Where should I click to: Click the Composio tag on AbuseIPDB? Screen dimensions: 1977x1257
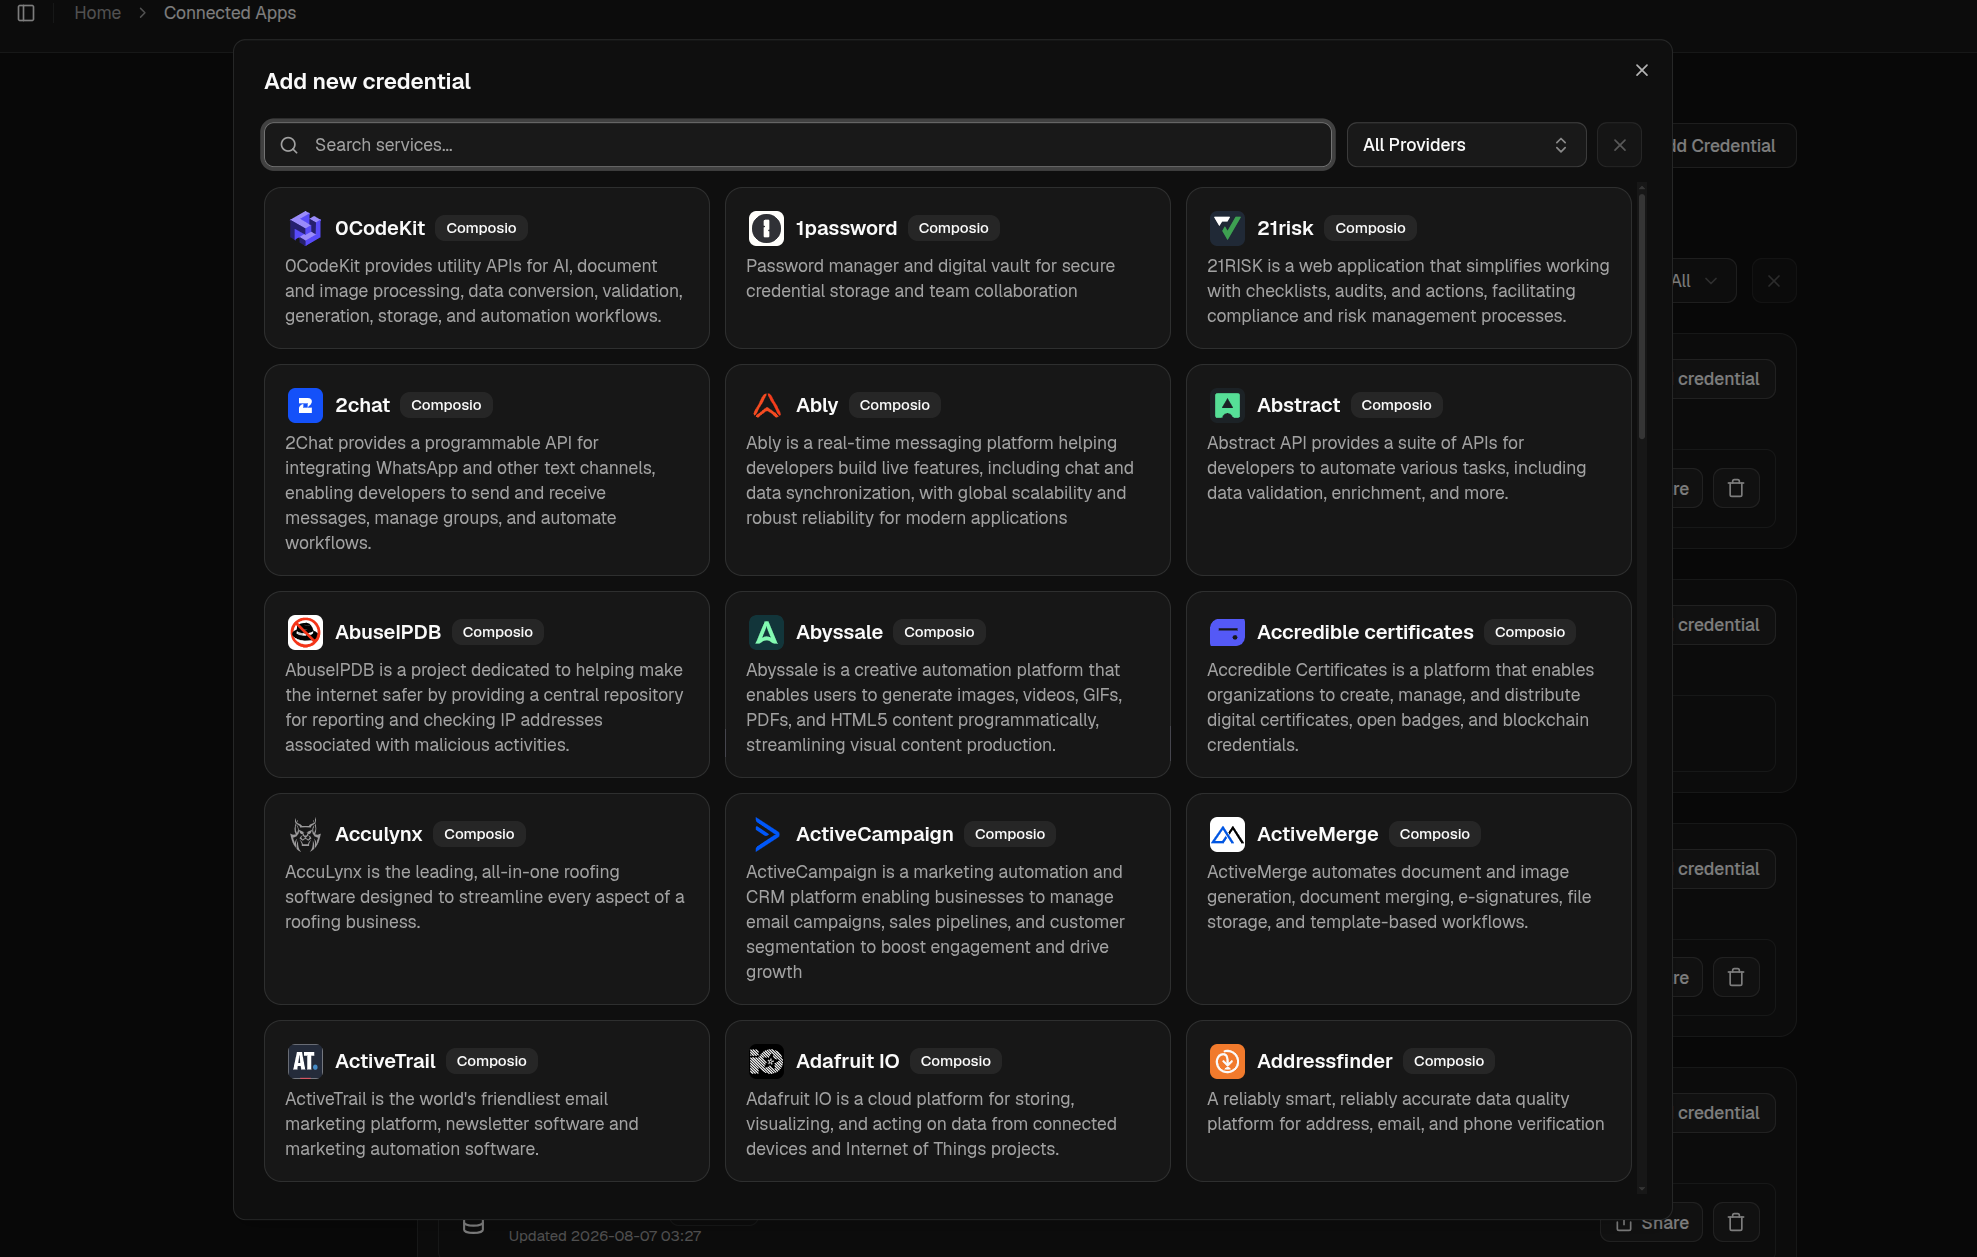coord(497,632)
